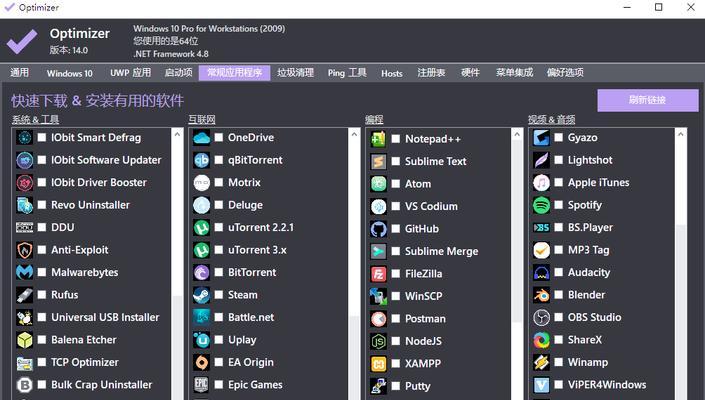This screenshot has height=400, width=705.
Task: Check the DDU checkbox
Action: click(x=42, y=227)
